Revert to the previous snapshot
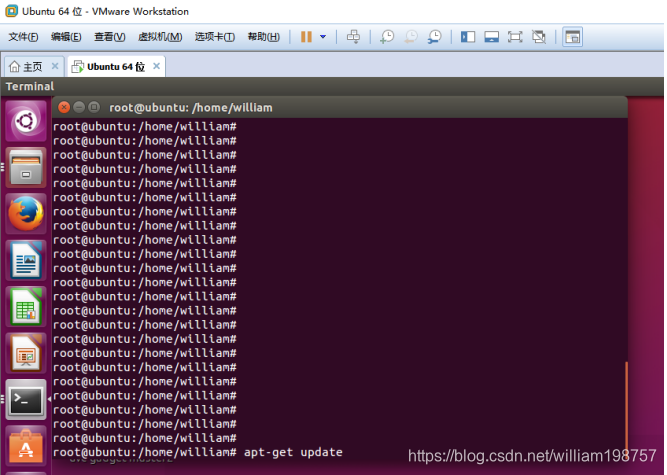Viewport: 667px width, 475px height. click(x=411, y=37)
